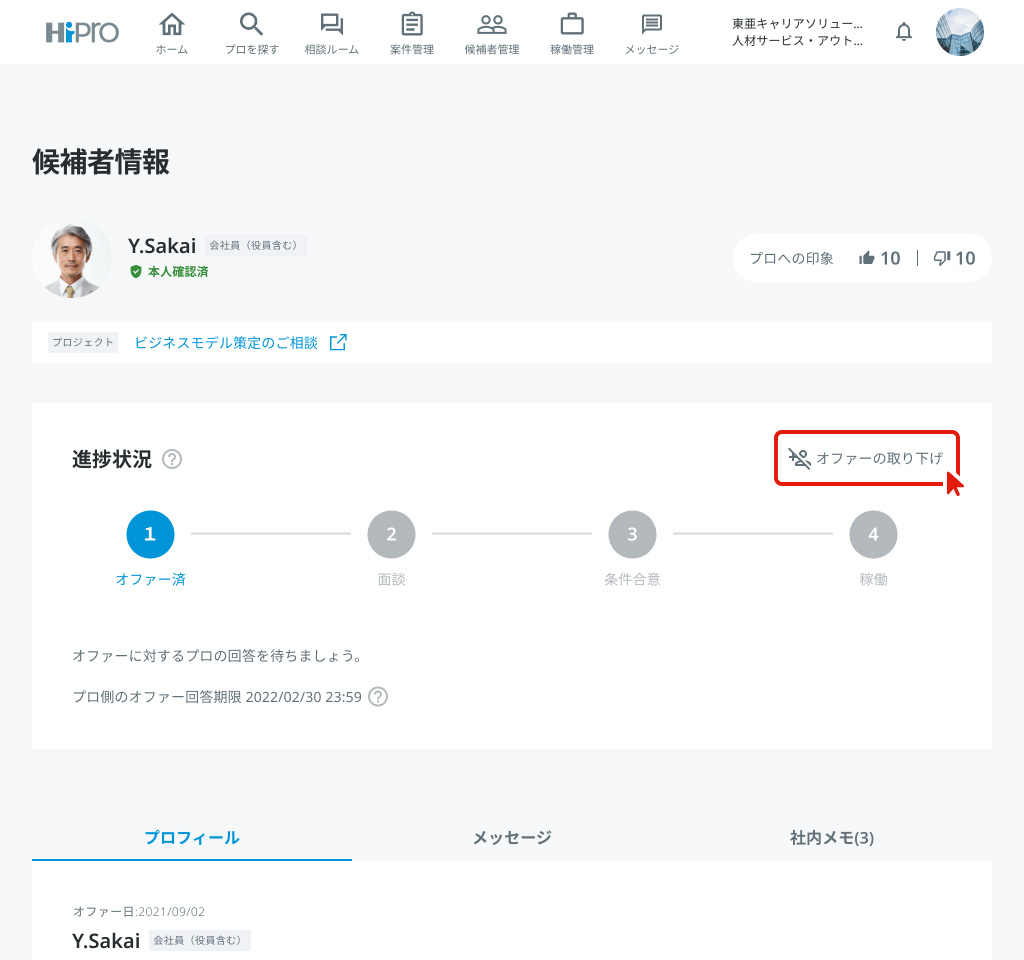Viewport: 1024px width, 960px height.
Task: Click the HiPro logo
Action: click(x=82, y=32)
